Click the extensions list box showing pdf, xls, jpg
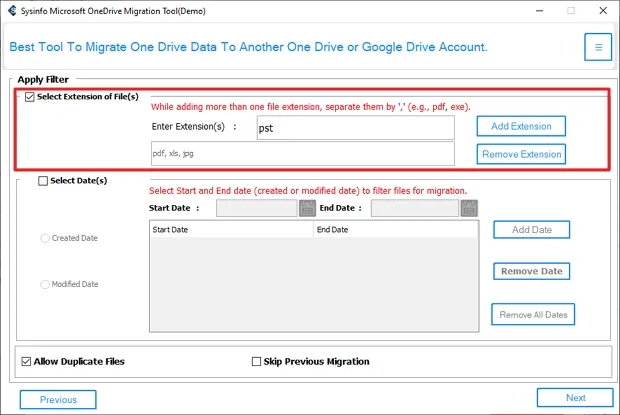The height and width of the screenshot is (415, 620). 301,153
